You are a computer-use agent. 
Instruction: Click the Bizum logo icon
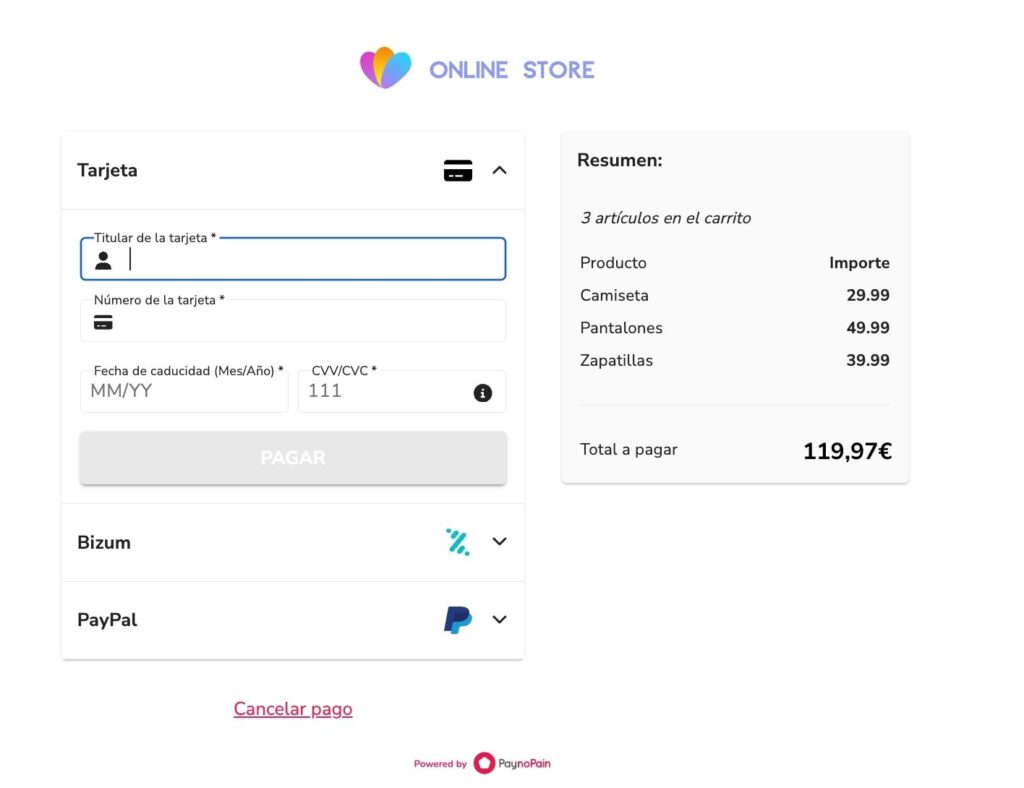[457, 542]
